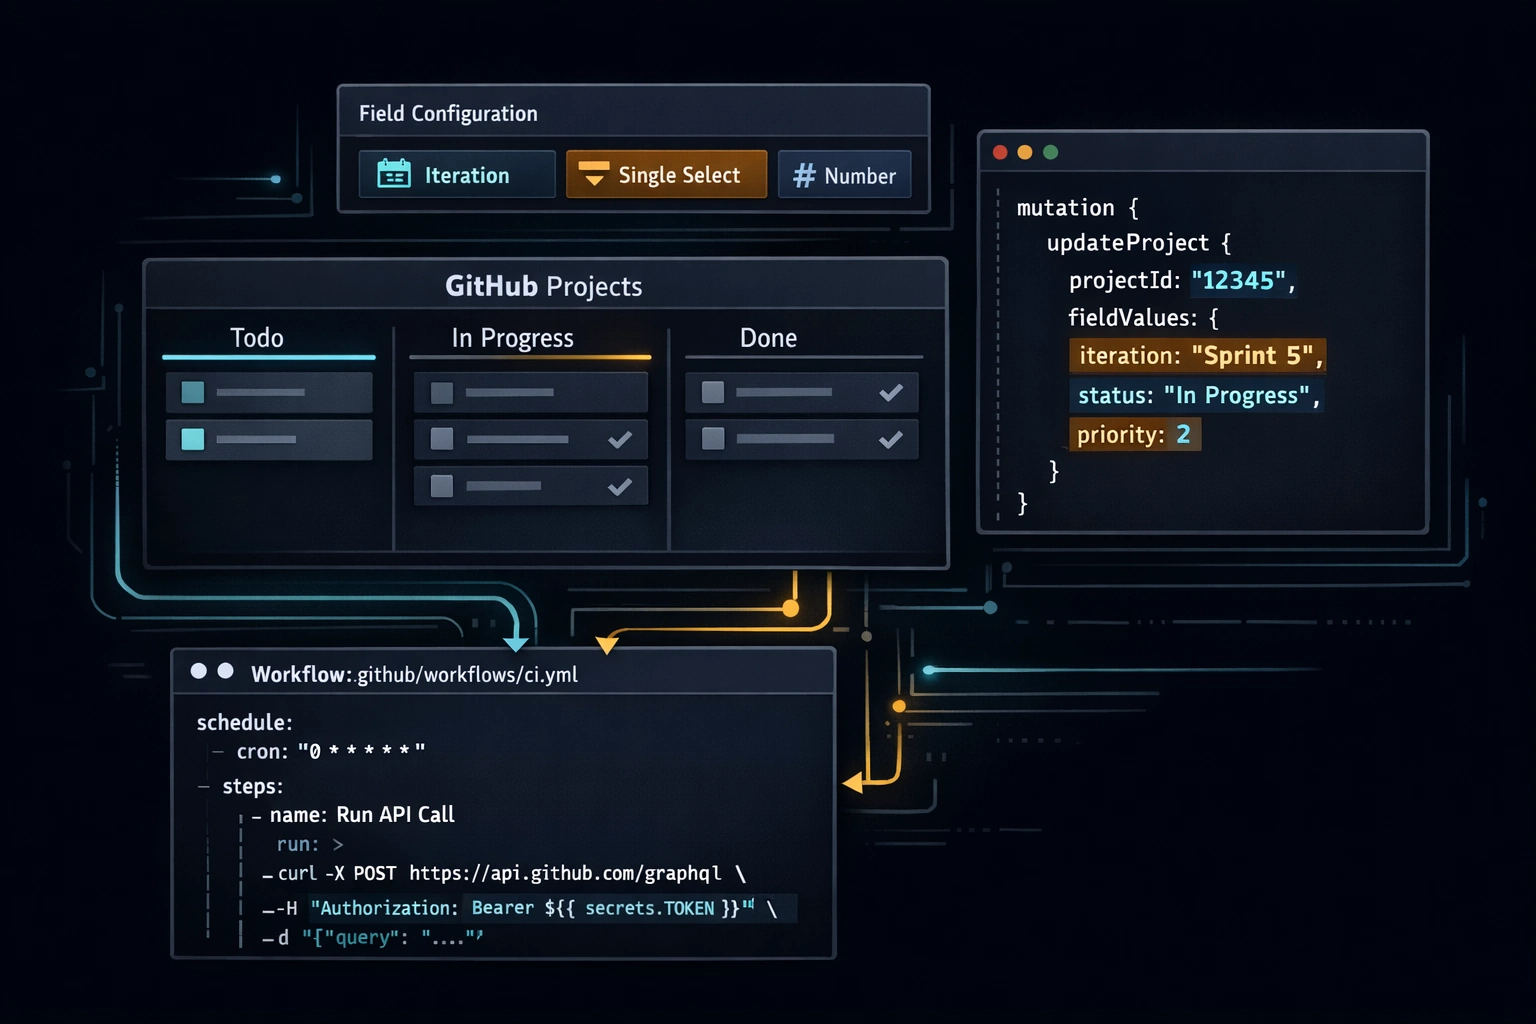The width and height of the screenshot is (1536, 1024).
Task: Click the 'schedule:' line
Action: (x=244, y=722)
